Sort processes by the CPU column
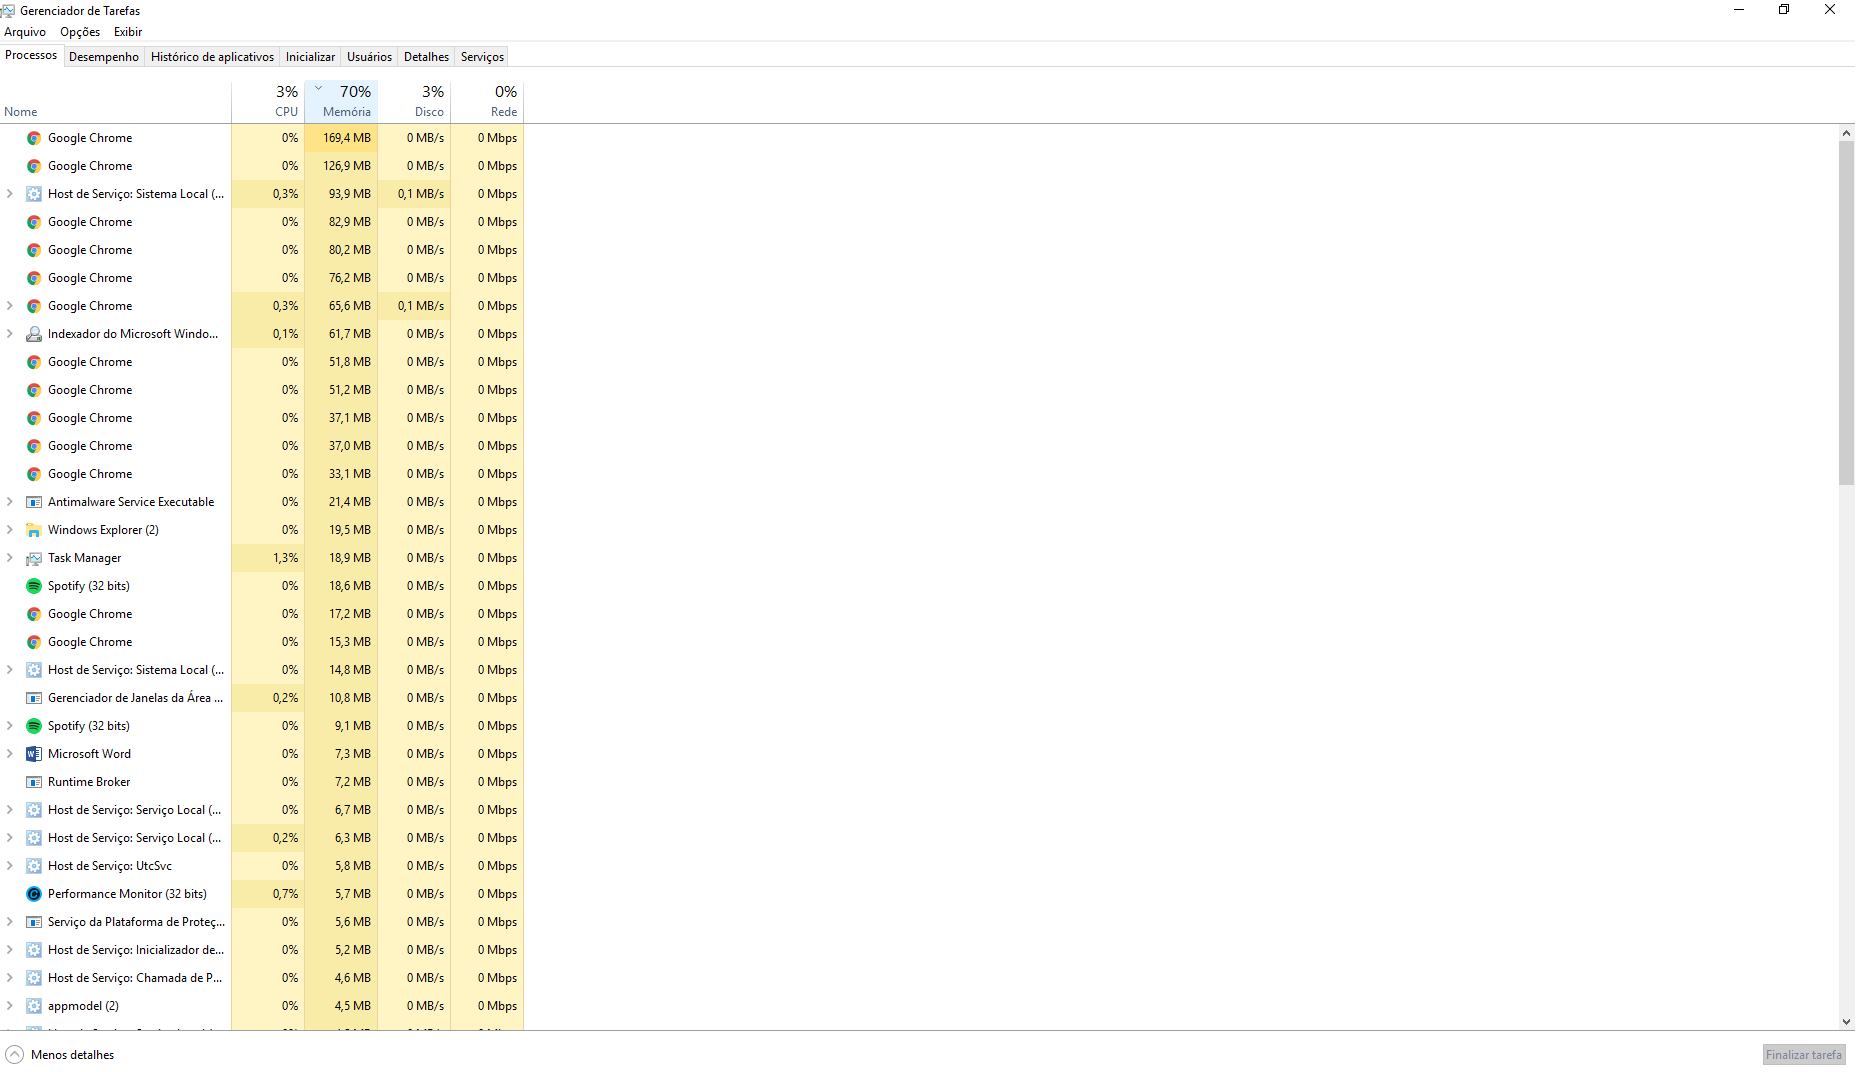This screenshot has width=1856, height=1072. click(x=268, y=101)
